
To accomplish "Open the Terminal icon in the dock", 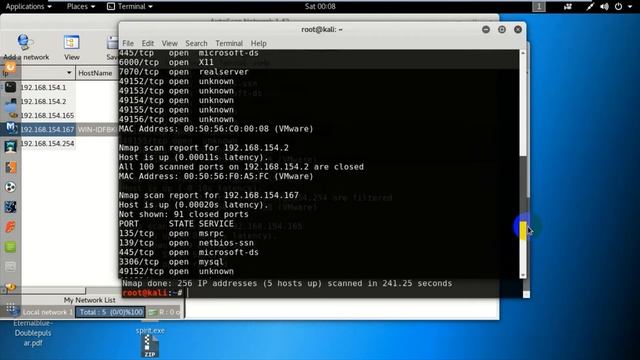I will tap(11, 87).
